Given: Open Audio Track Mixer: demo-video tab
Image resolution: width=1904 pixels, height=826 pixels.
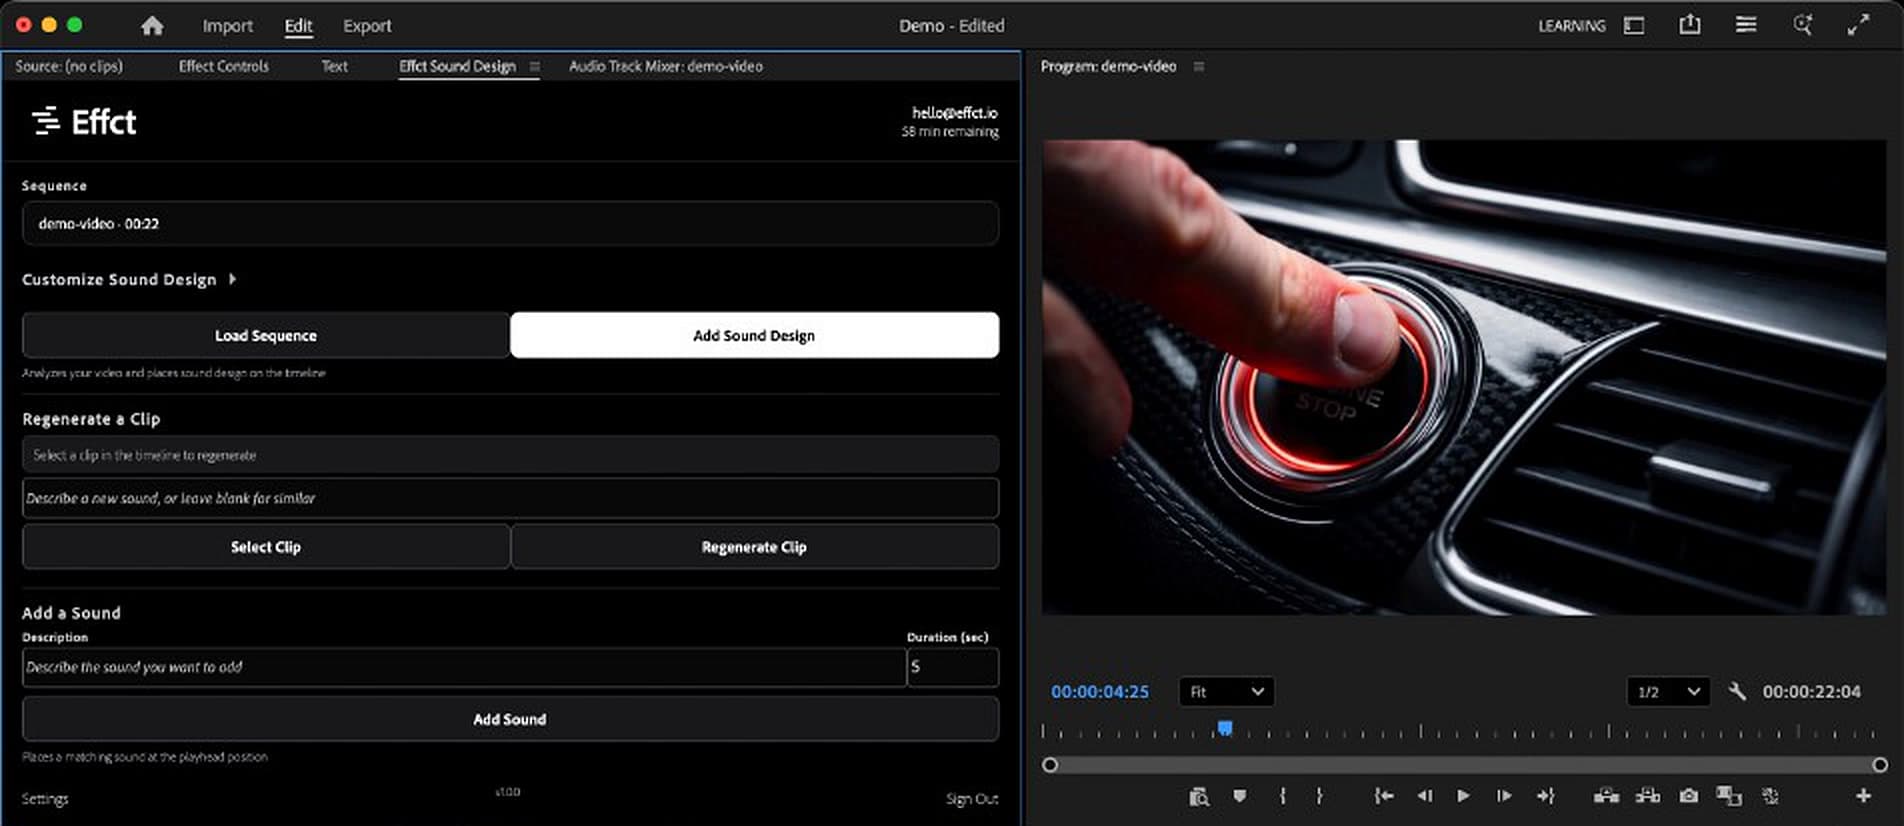Looking at the screenshot, I should click(666, 66).
